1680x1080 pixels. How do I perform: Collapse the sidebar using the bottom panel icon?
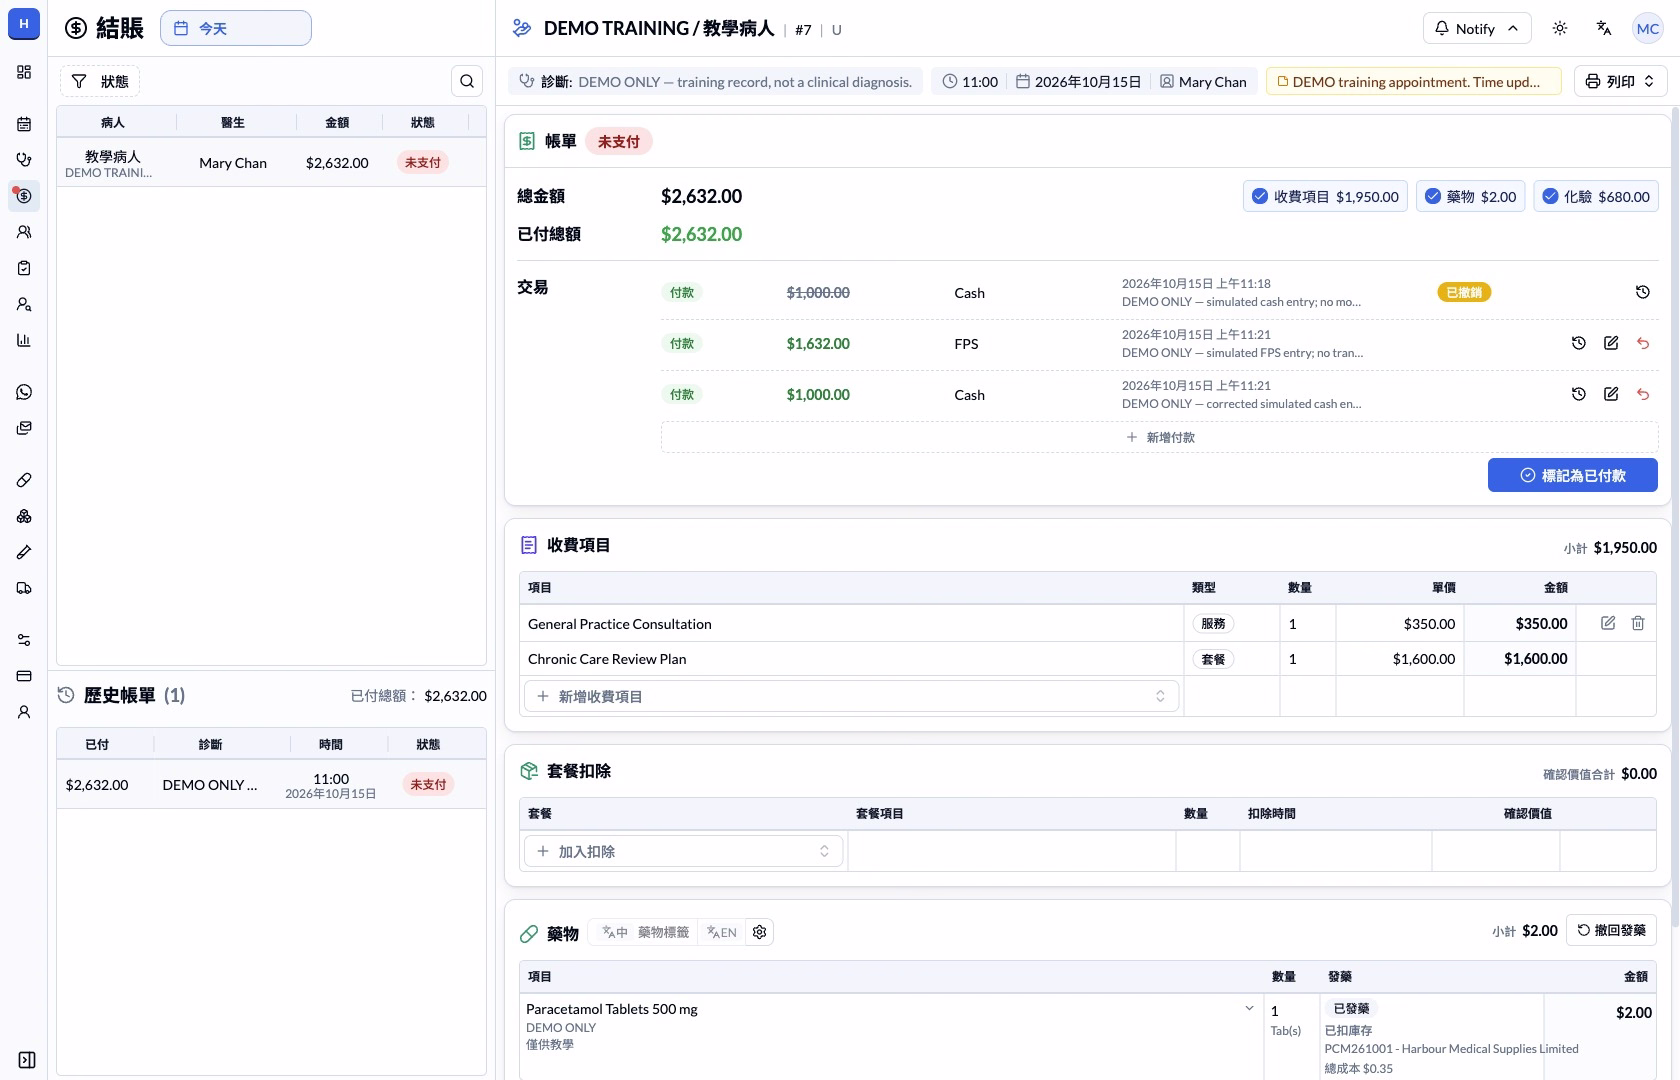[x=27, y=1060]
